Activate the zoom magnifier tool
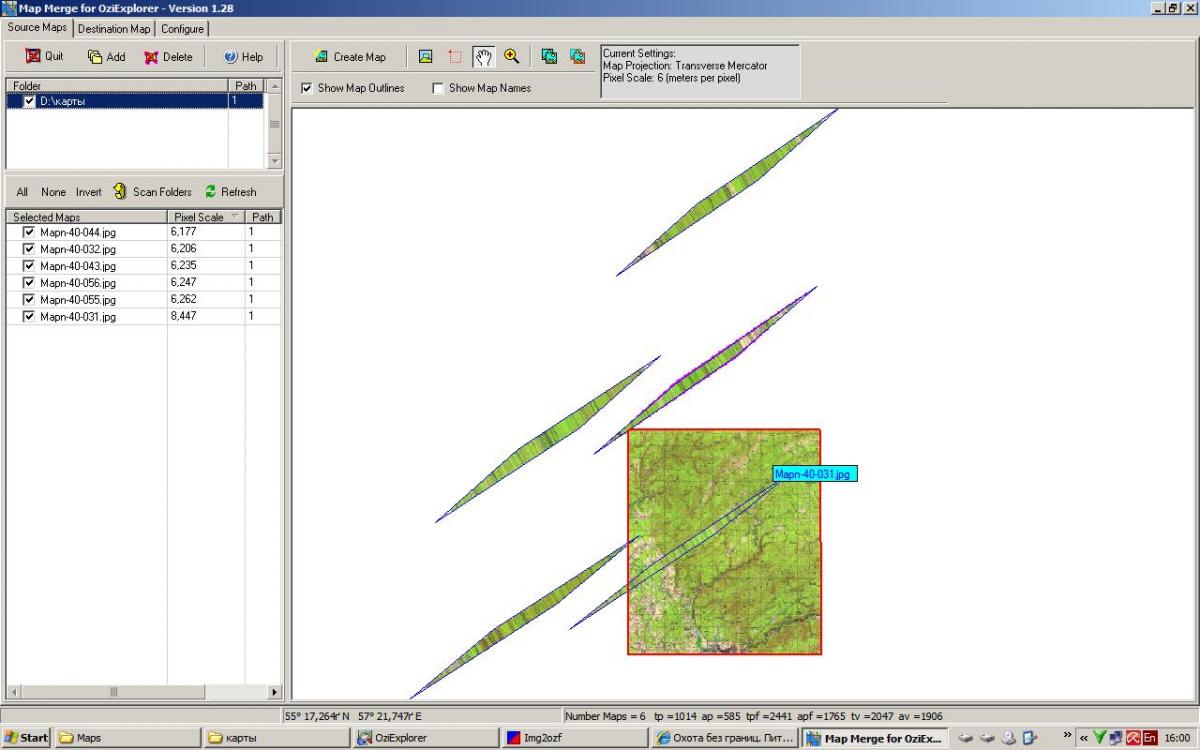1200x750 pixels. [512, 57]
